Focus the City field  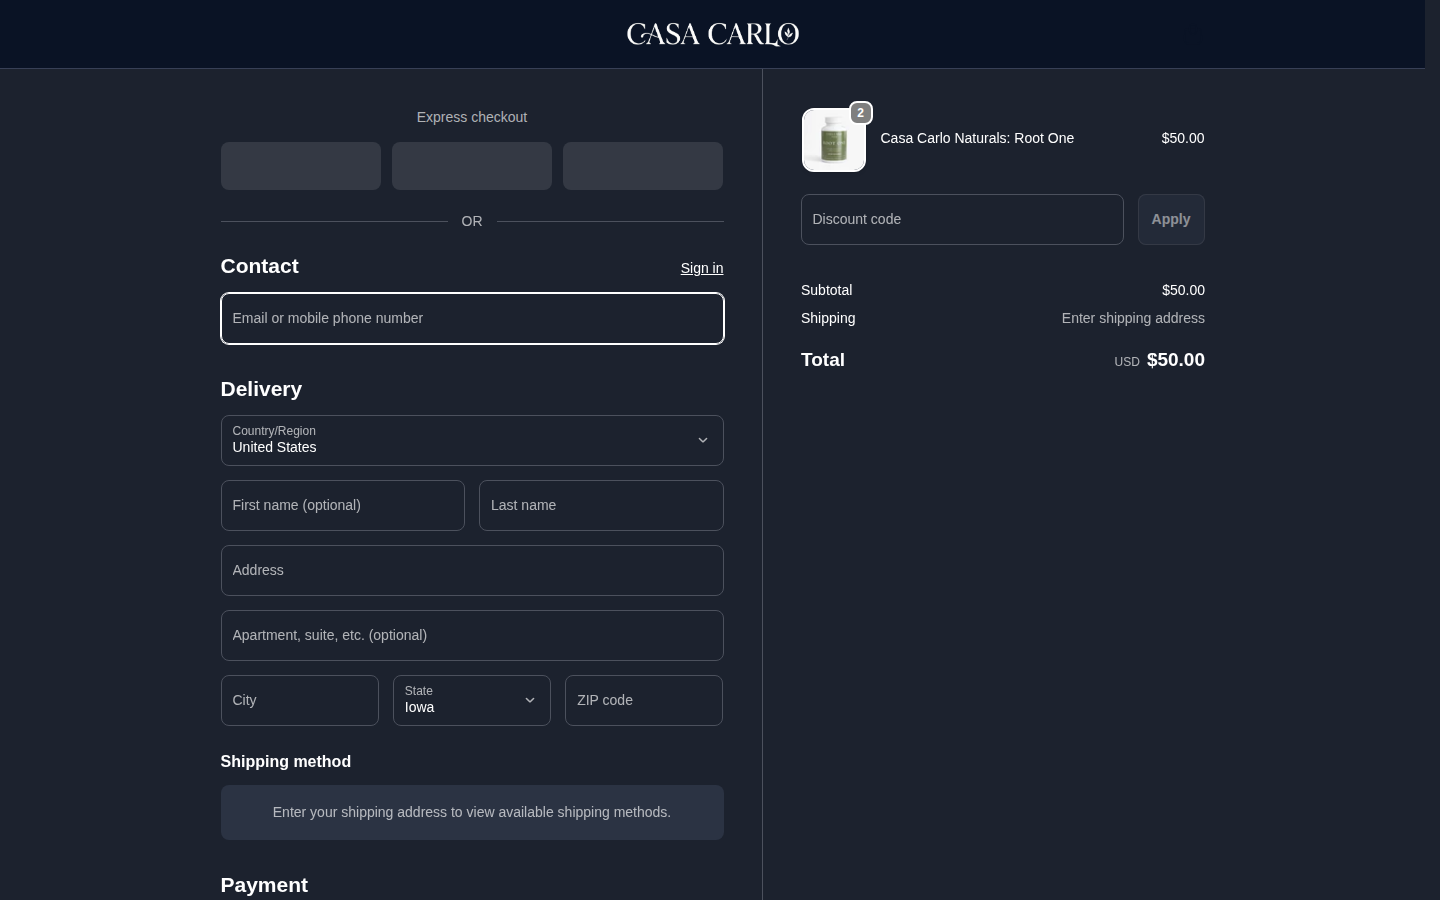click(300, 700)
